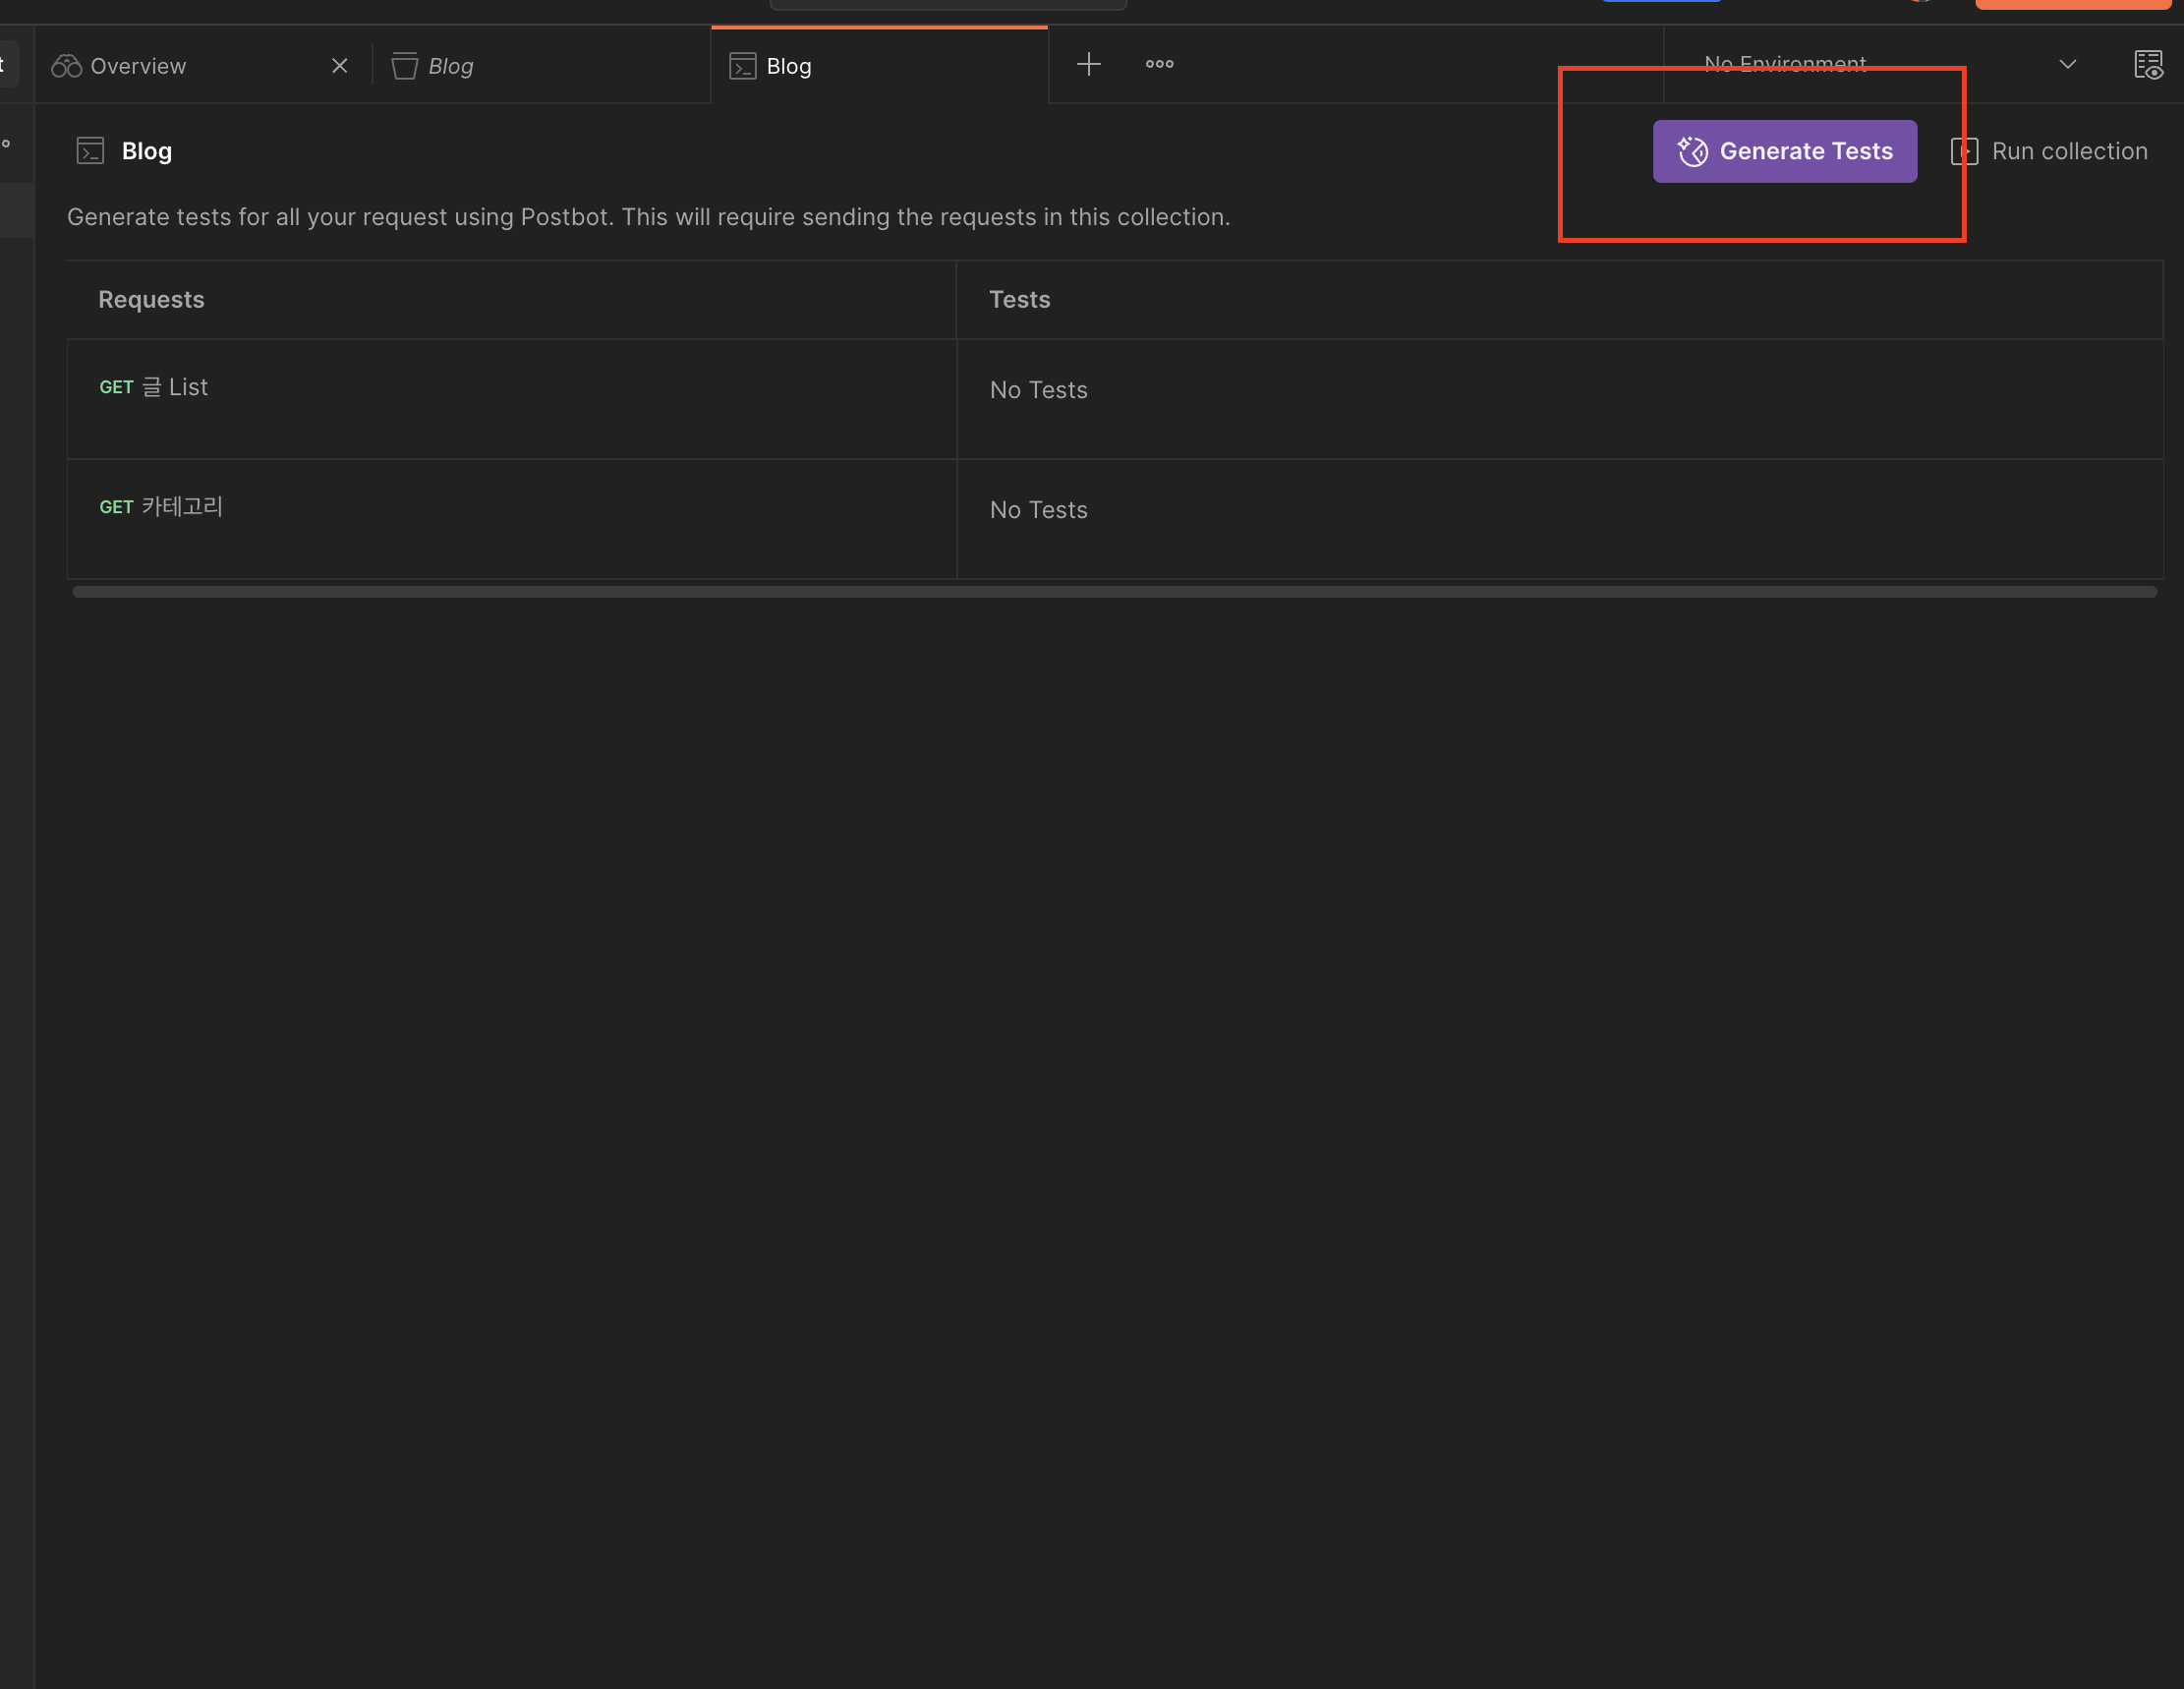Click the Postbot icon in Generate Tests
This screenshot has height=1689, width=2184.
click(1692, 151)
